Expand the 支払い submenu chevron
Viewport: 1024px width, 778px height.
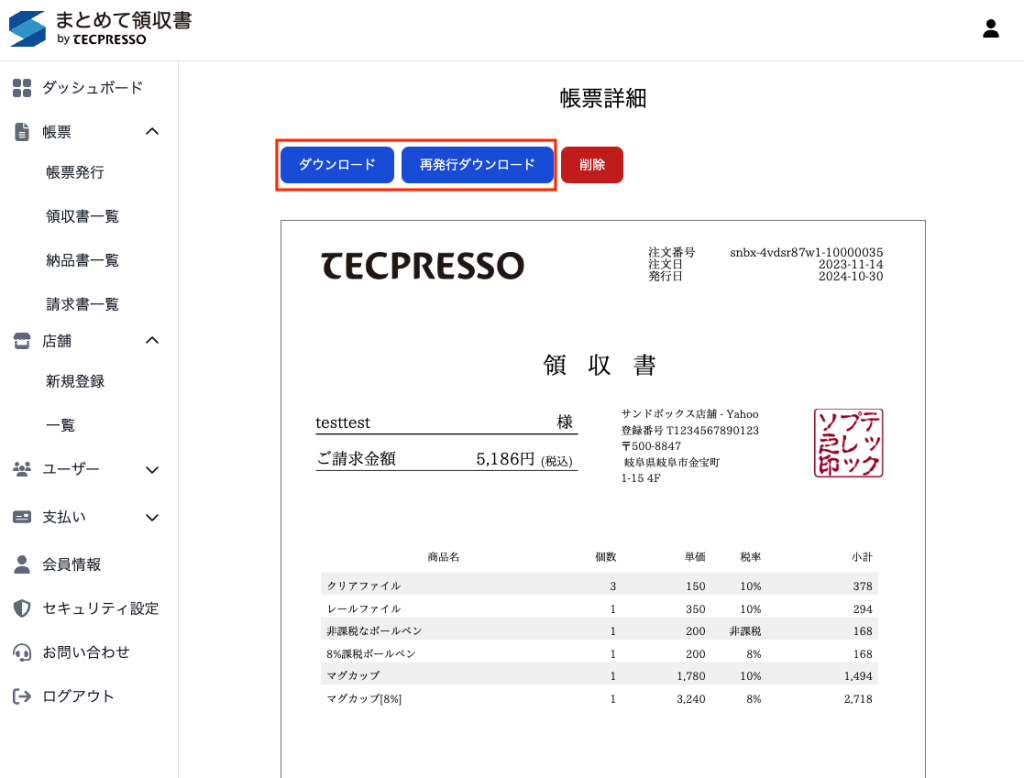point(152,518)
